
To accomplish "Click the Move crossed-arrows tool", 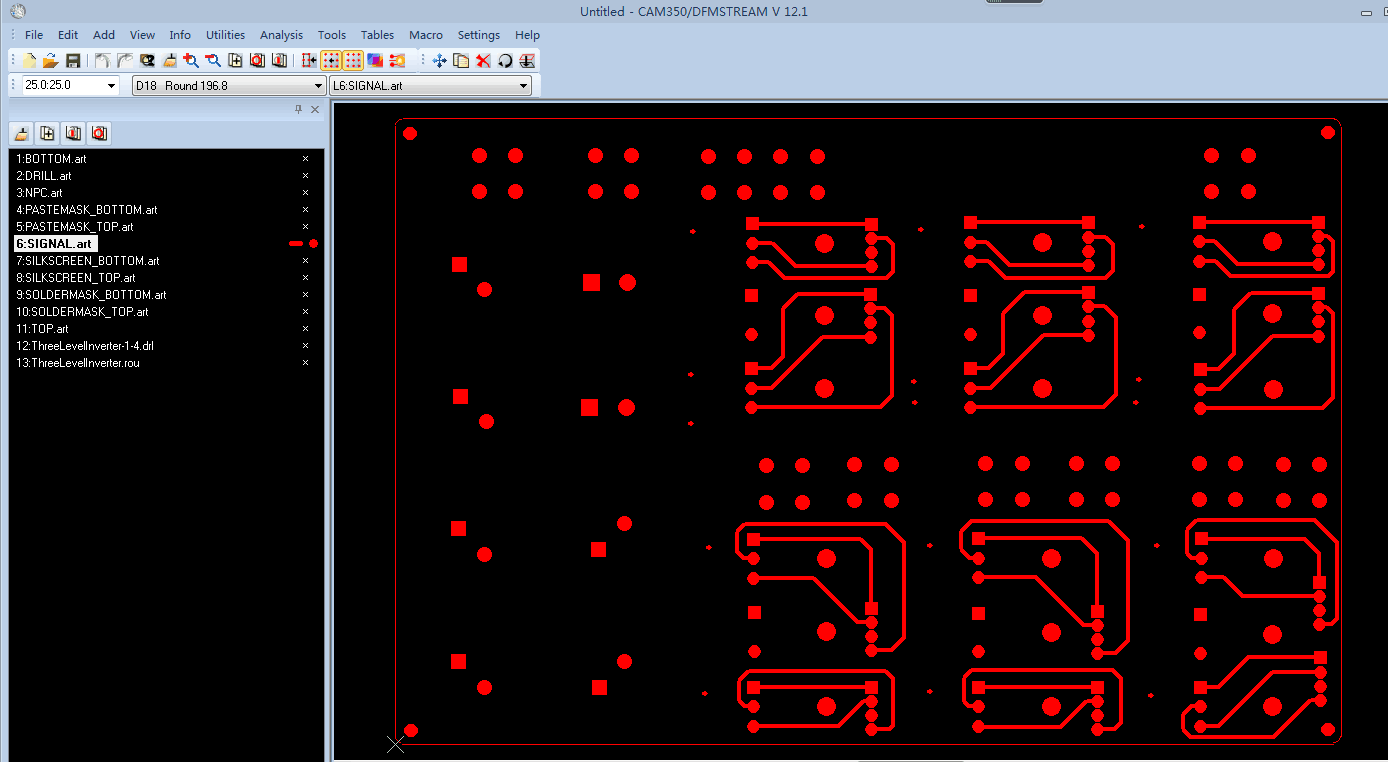I will tap(439, 61).
